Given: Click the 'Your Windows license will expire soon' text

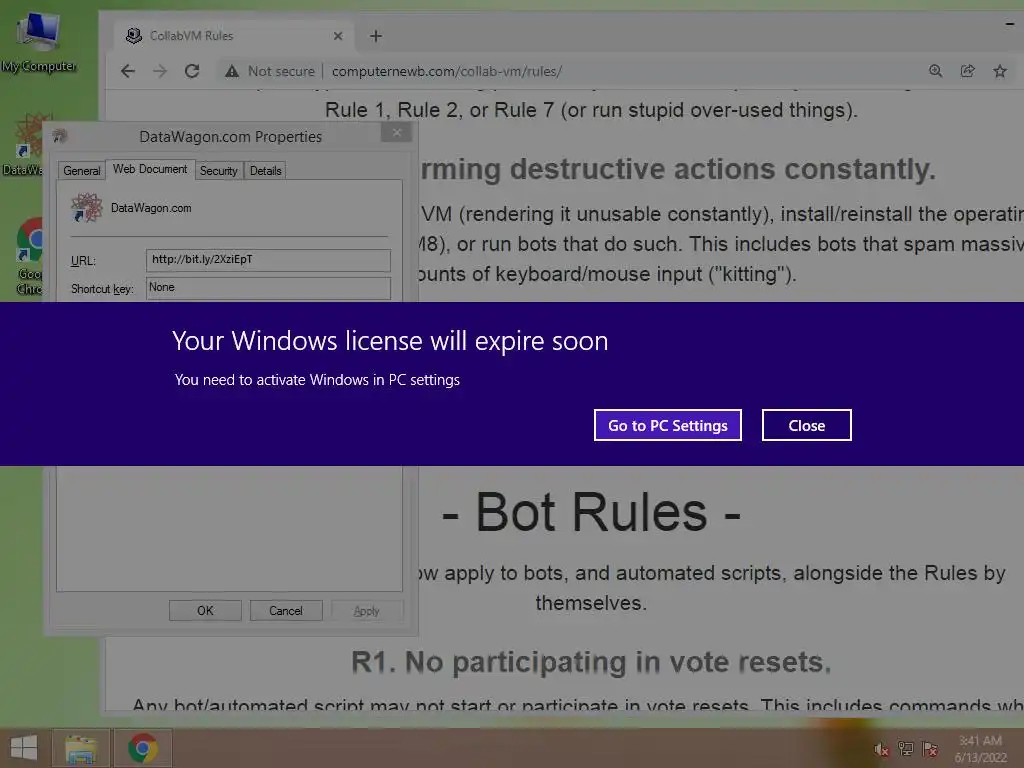Looking at the screenshot, I should [x=390, y=341].
